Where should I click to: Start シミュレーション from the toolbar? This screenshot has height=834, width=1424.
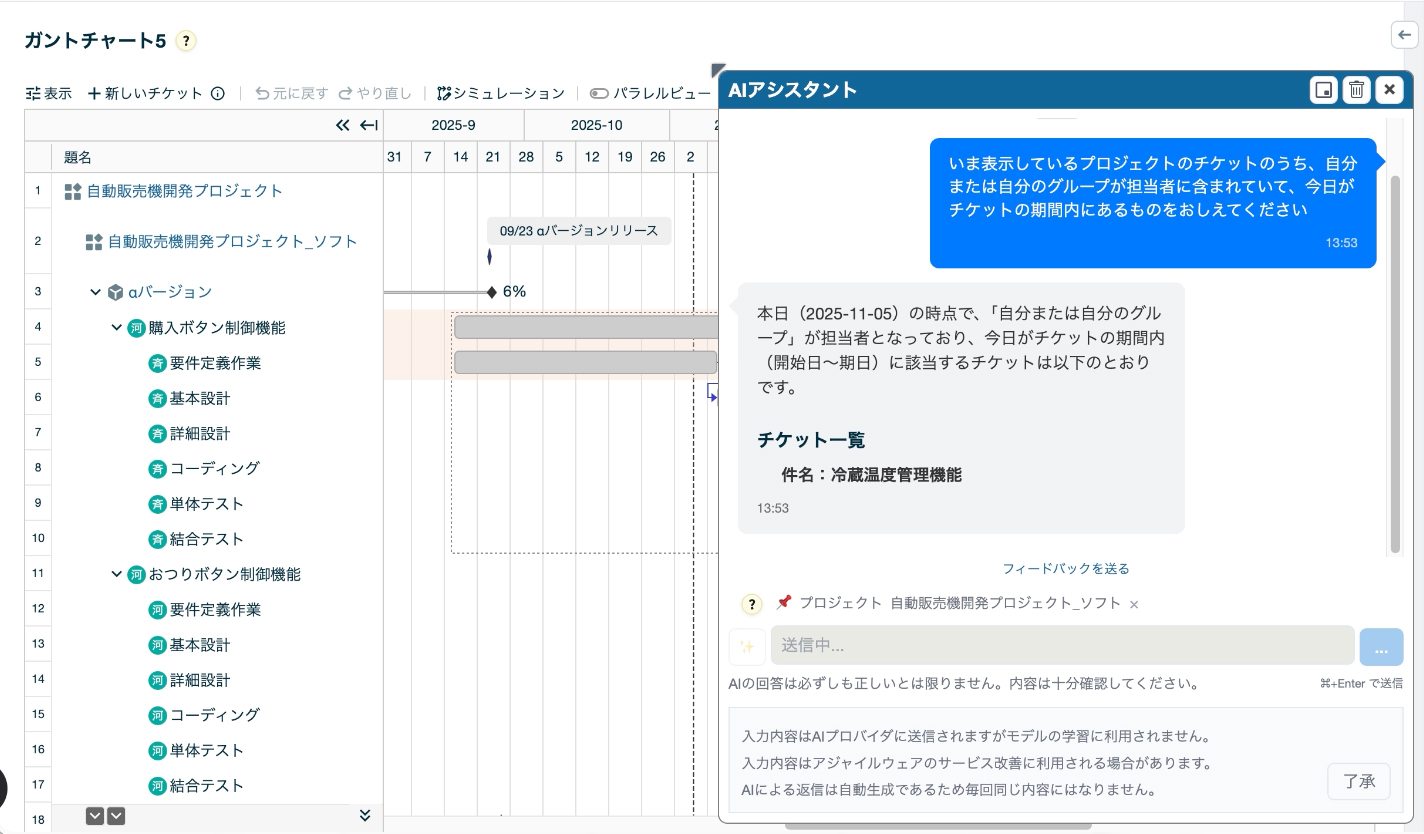pos(501,93)
